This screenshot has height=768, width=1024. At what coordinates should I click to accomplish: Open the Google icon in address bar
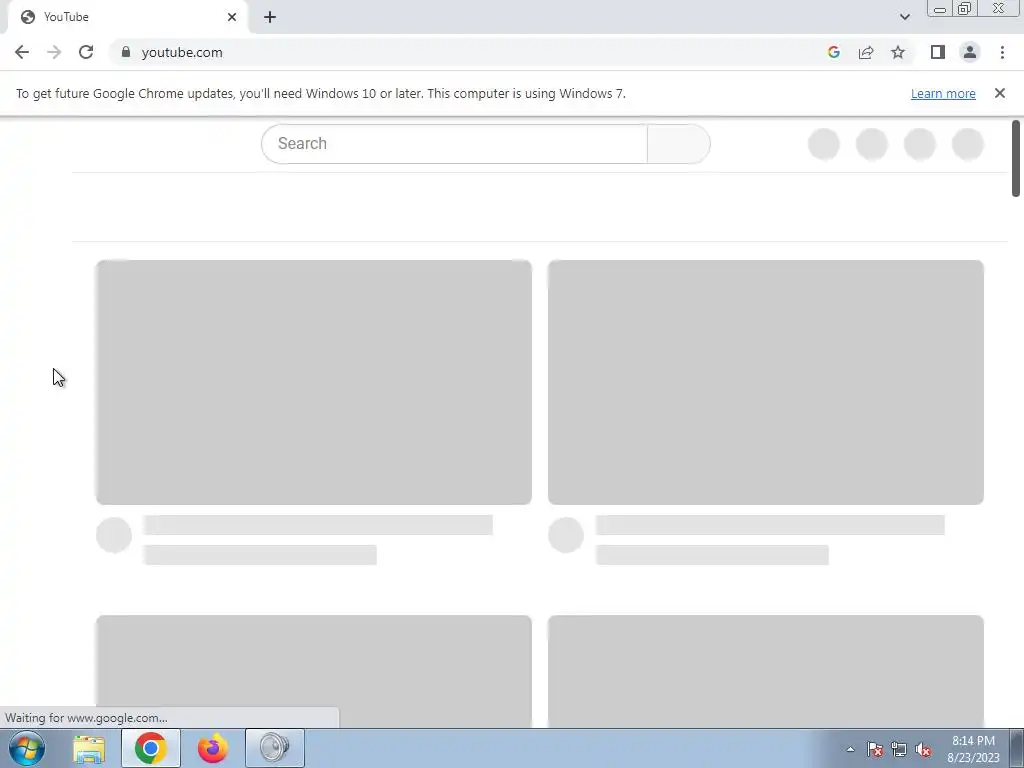coord(833,52)
